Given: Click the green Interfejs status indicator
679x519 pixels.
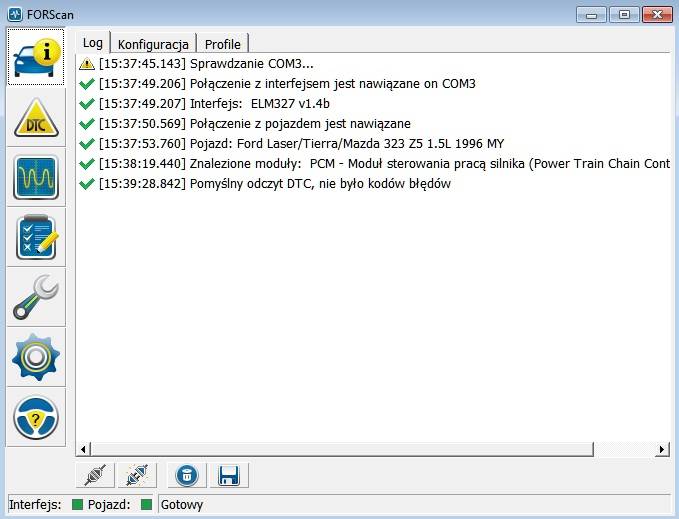Looking at the screenshot, I should (x=76, y=505).
